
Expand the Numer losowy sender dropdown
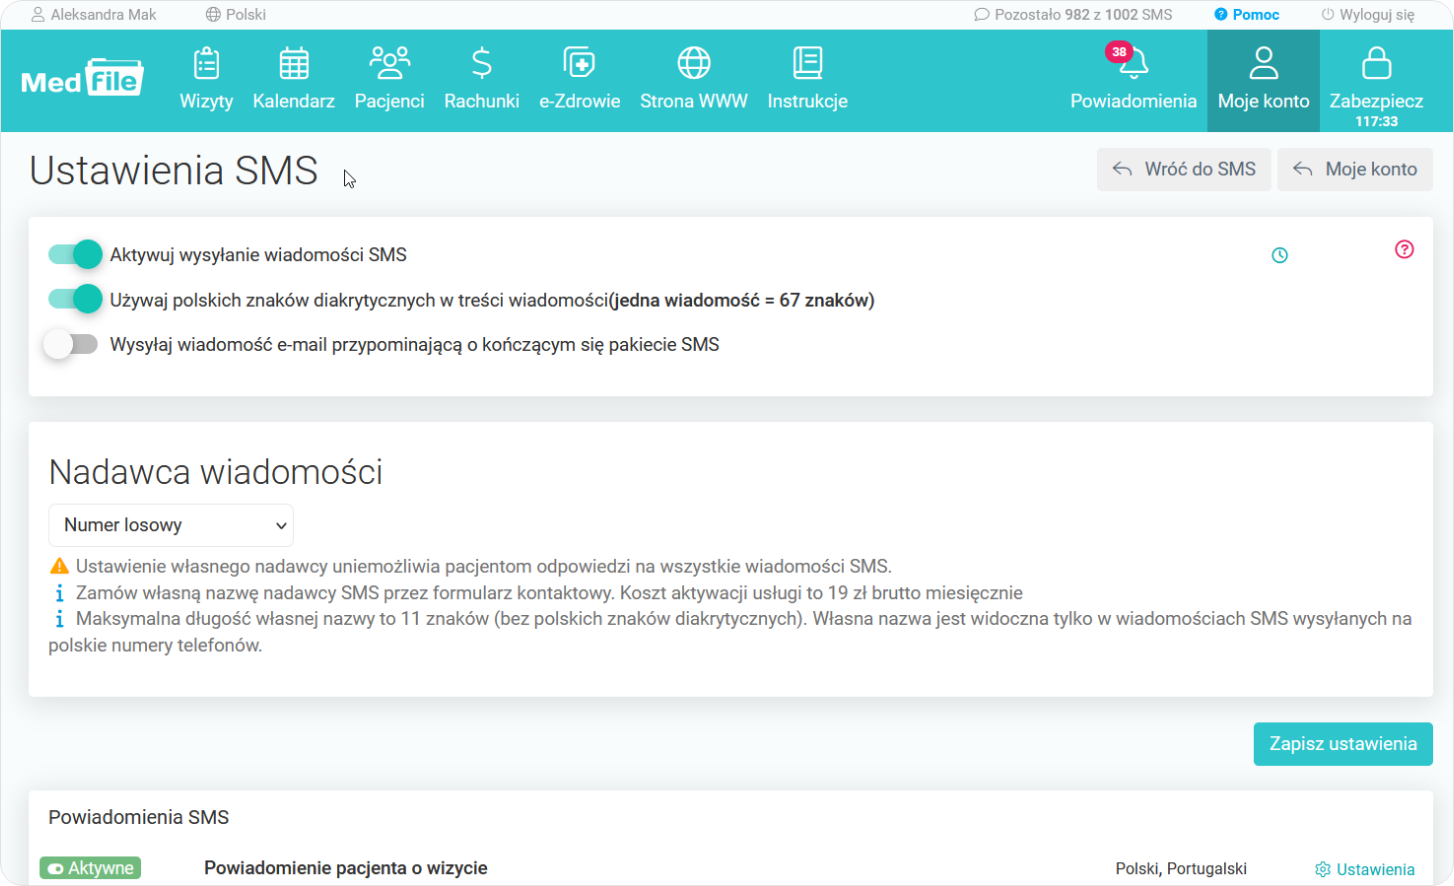(x=171, y=525)
